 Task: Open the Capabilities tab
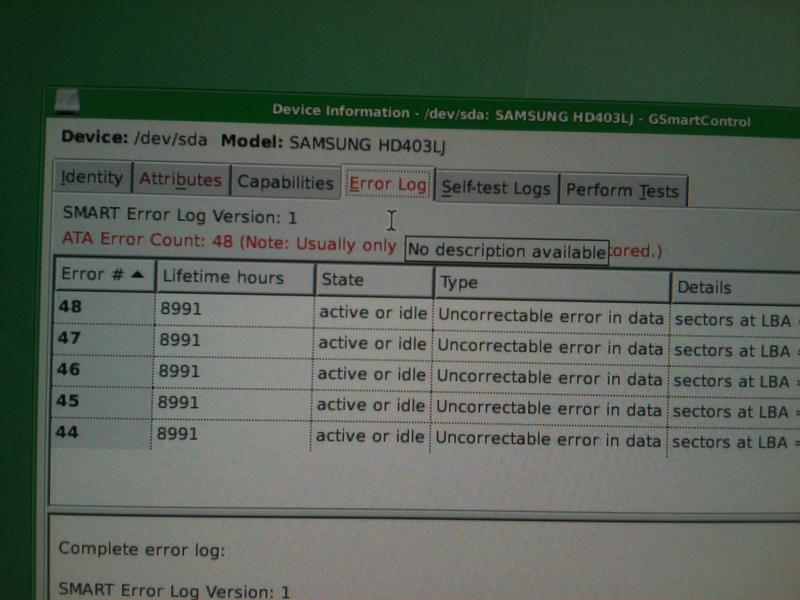(285, 182)
